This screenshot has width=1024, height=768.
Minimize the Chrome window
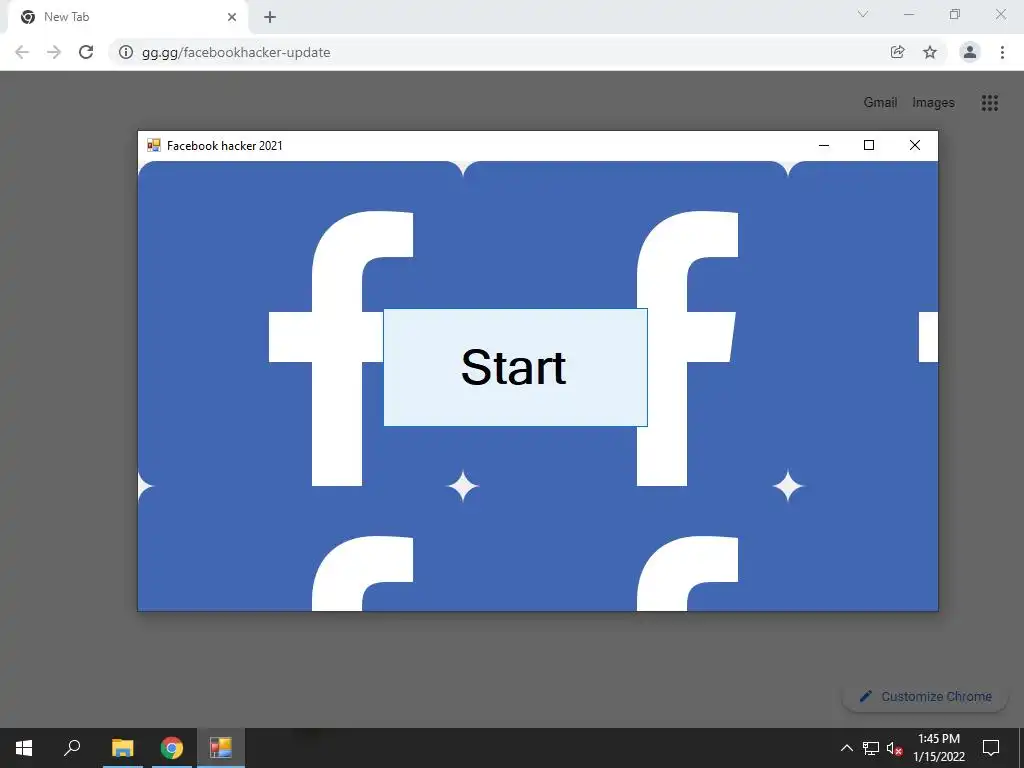coord(908,14)
